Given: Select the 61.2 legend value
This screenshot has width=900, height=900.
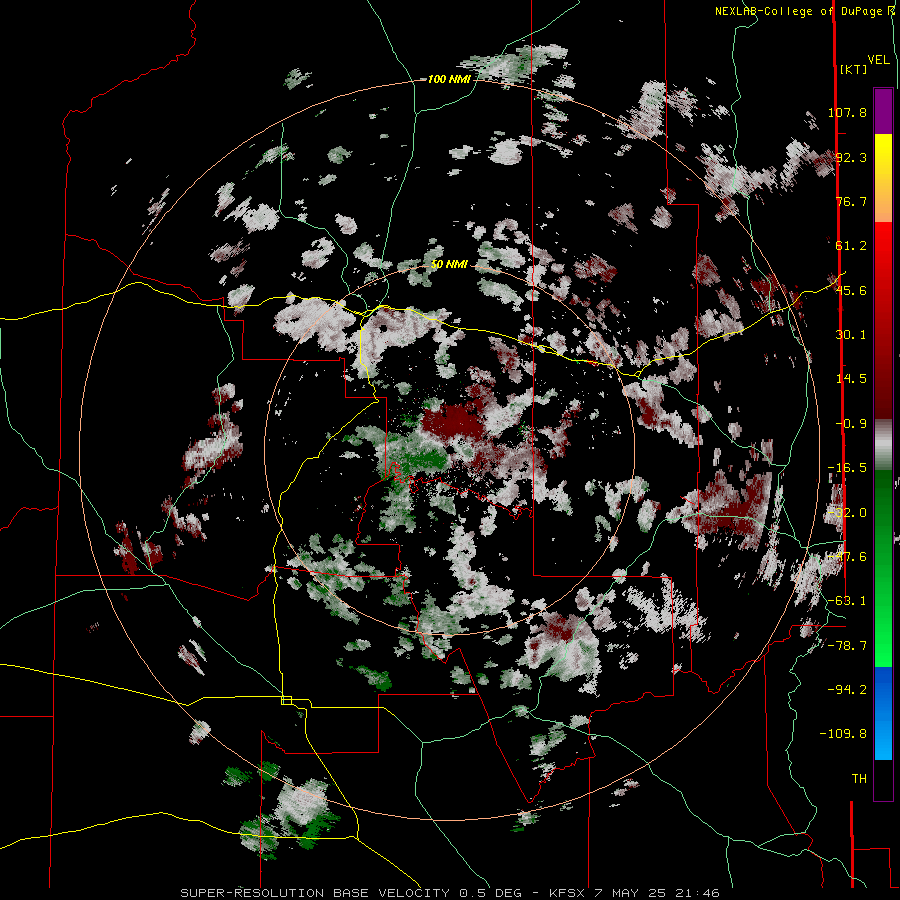Looking at the screenshot, I should (x=851, y=246).
